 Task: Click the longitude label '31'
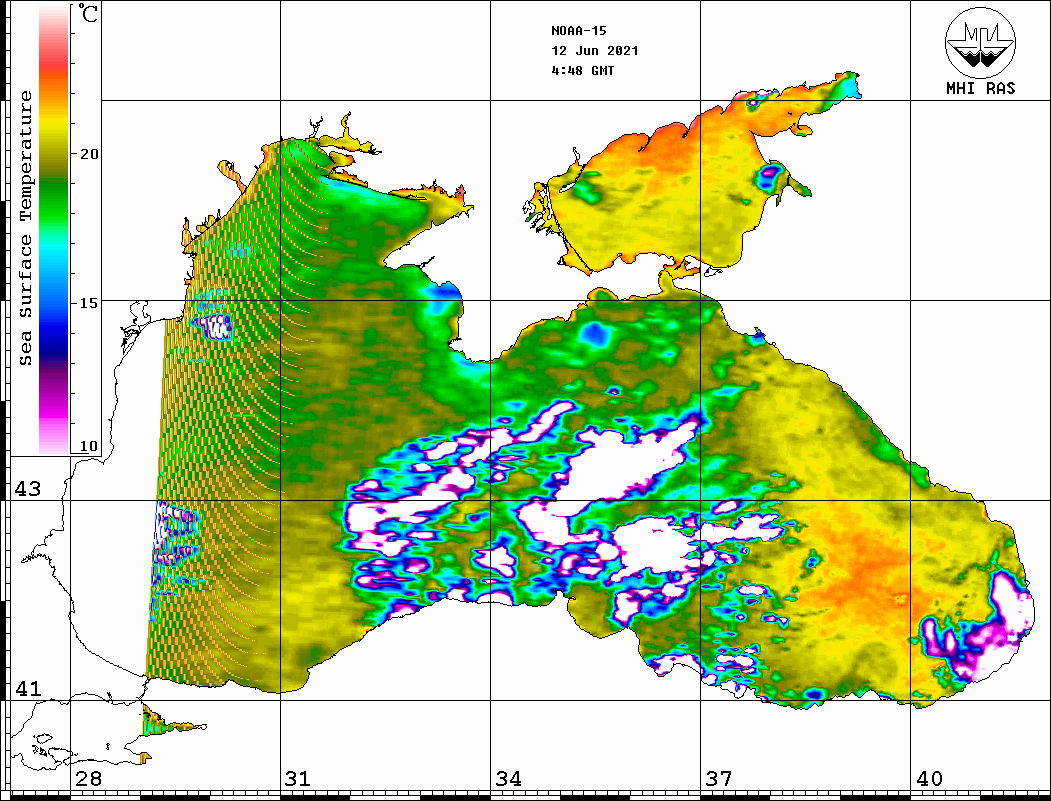[x=298, y=779]
